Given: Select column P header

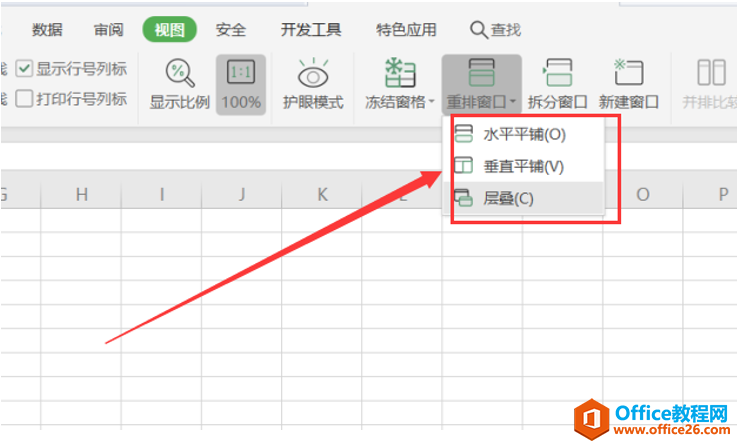Looking at the screenshot, I should pyautogui.click(x=710, y=194).
